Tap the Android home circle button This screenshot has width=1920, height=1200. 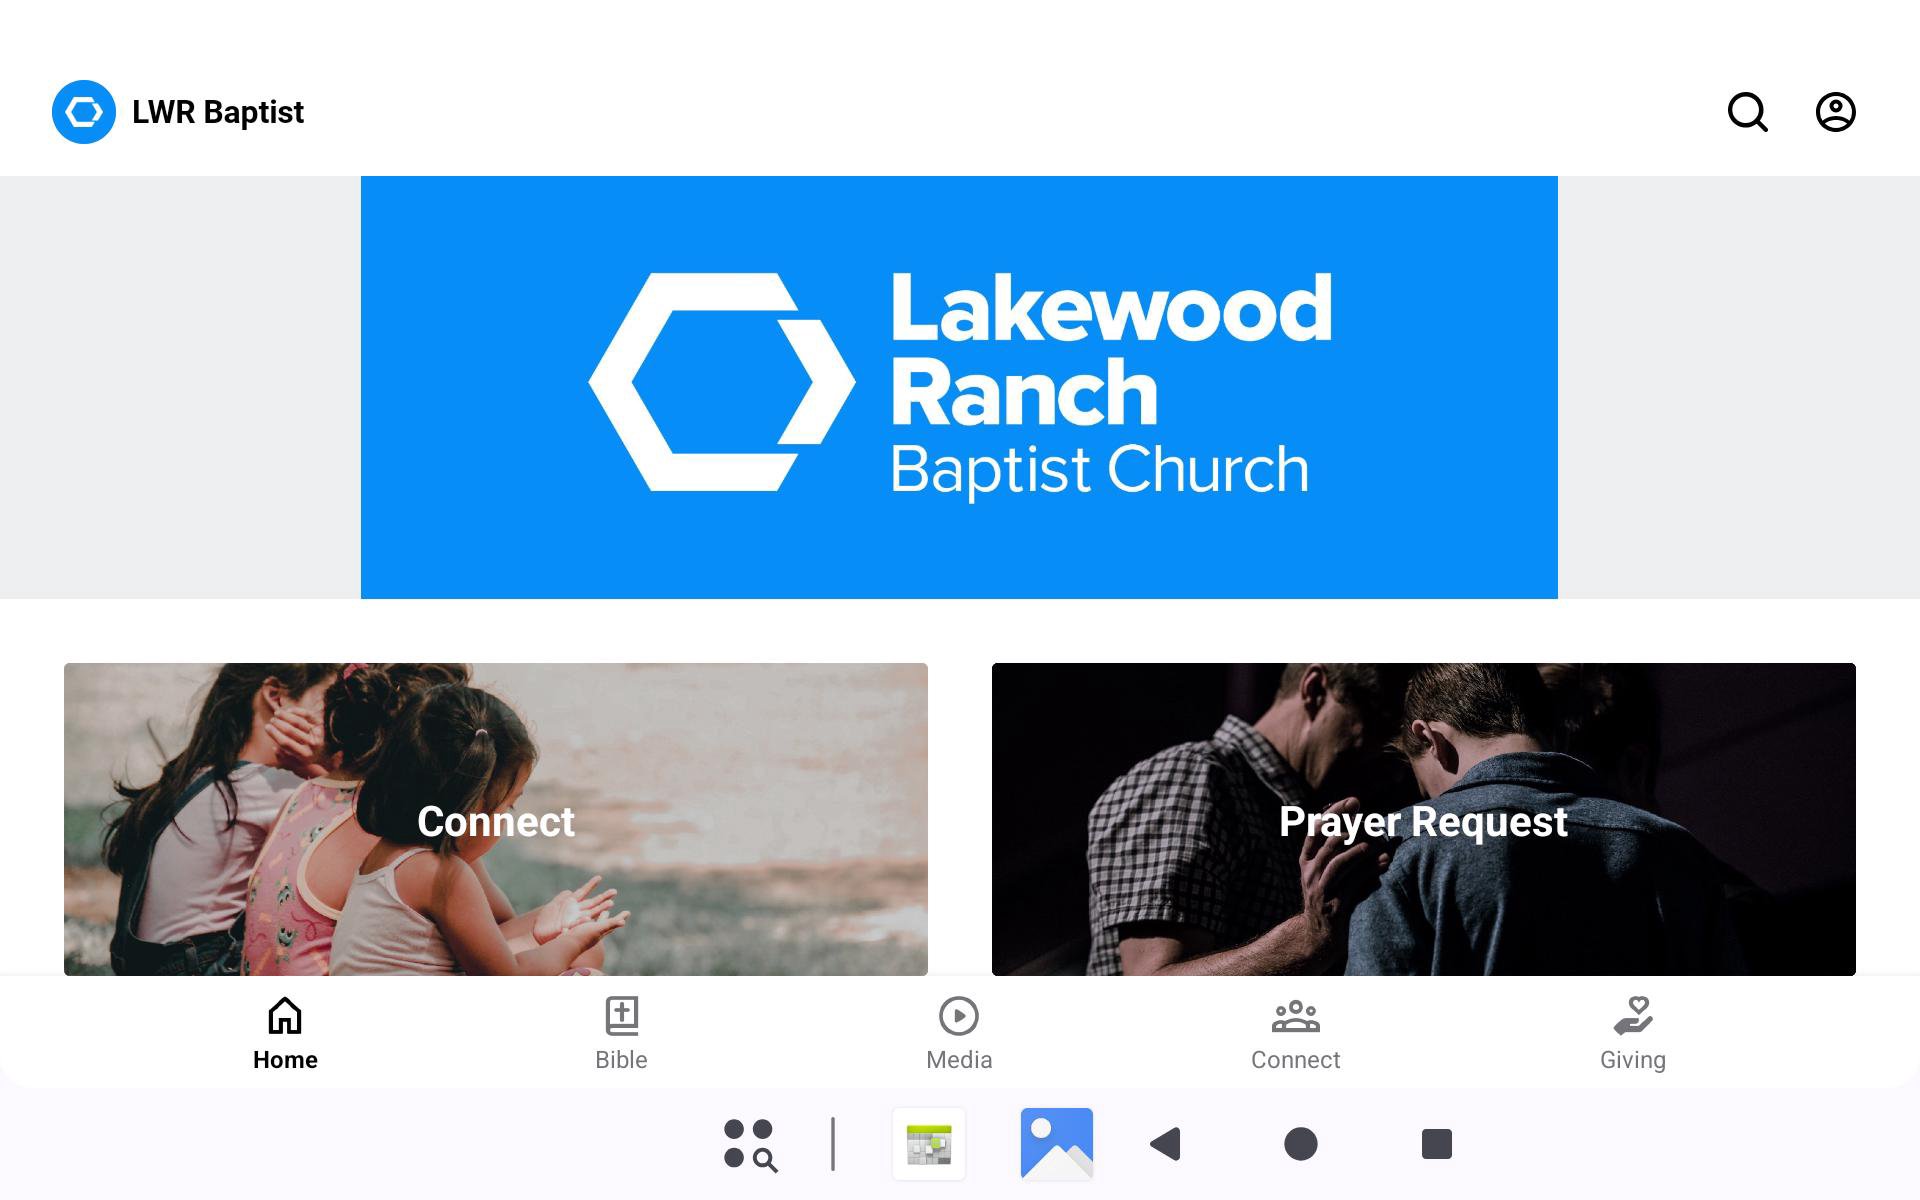[1300, 1144]
